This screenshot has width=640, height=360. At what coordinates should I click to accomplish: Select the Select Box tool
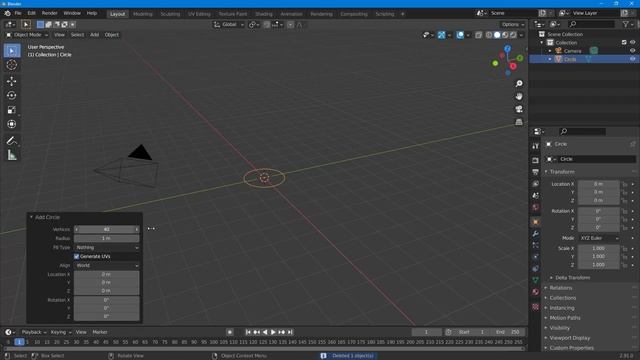[x=12, y=51]
